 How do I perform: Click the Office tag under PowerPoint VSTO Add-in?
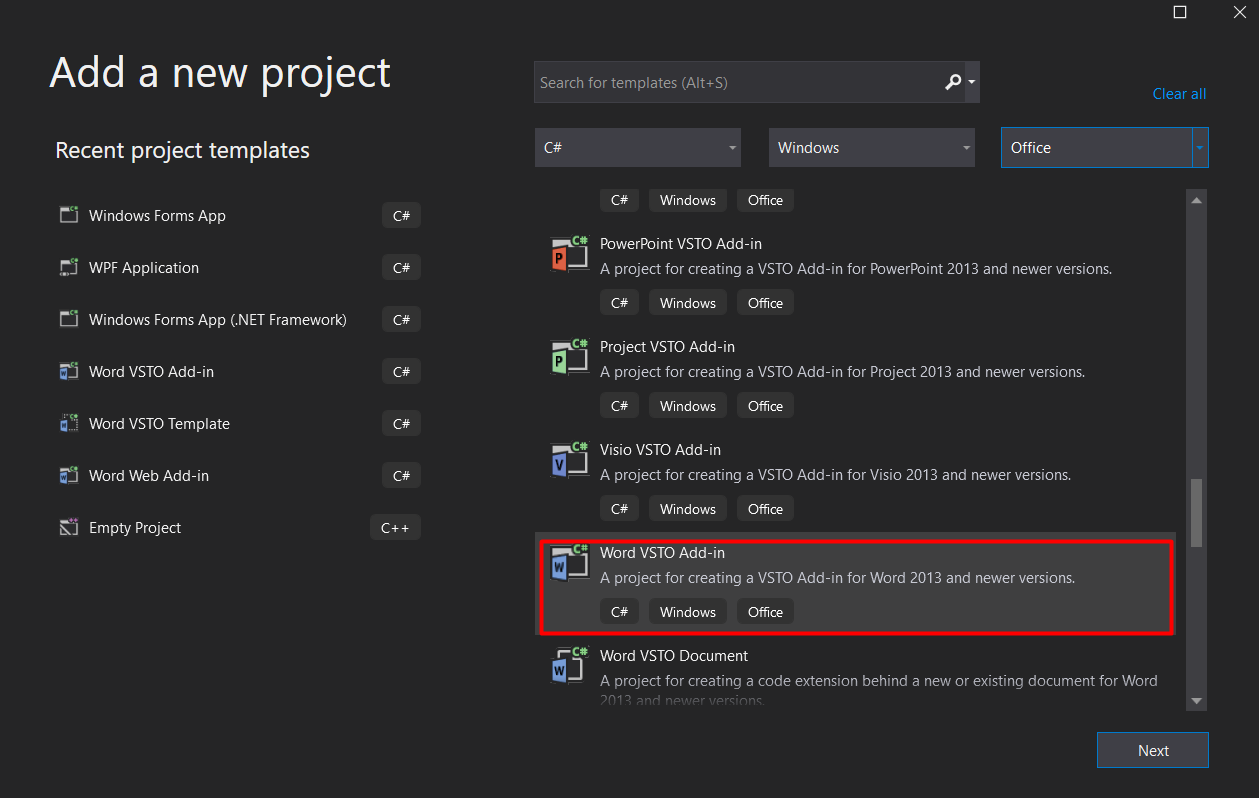click(x=765, y=303)
